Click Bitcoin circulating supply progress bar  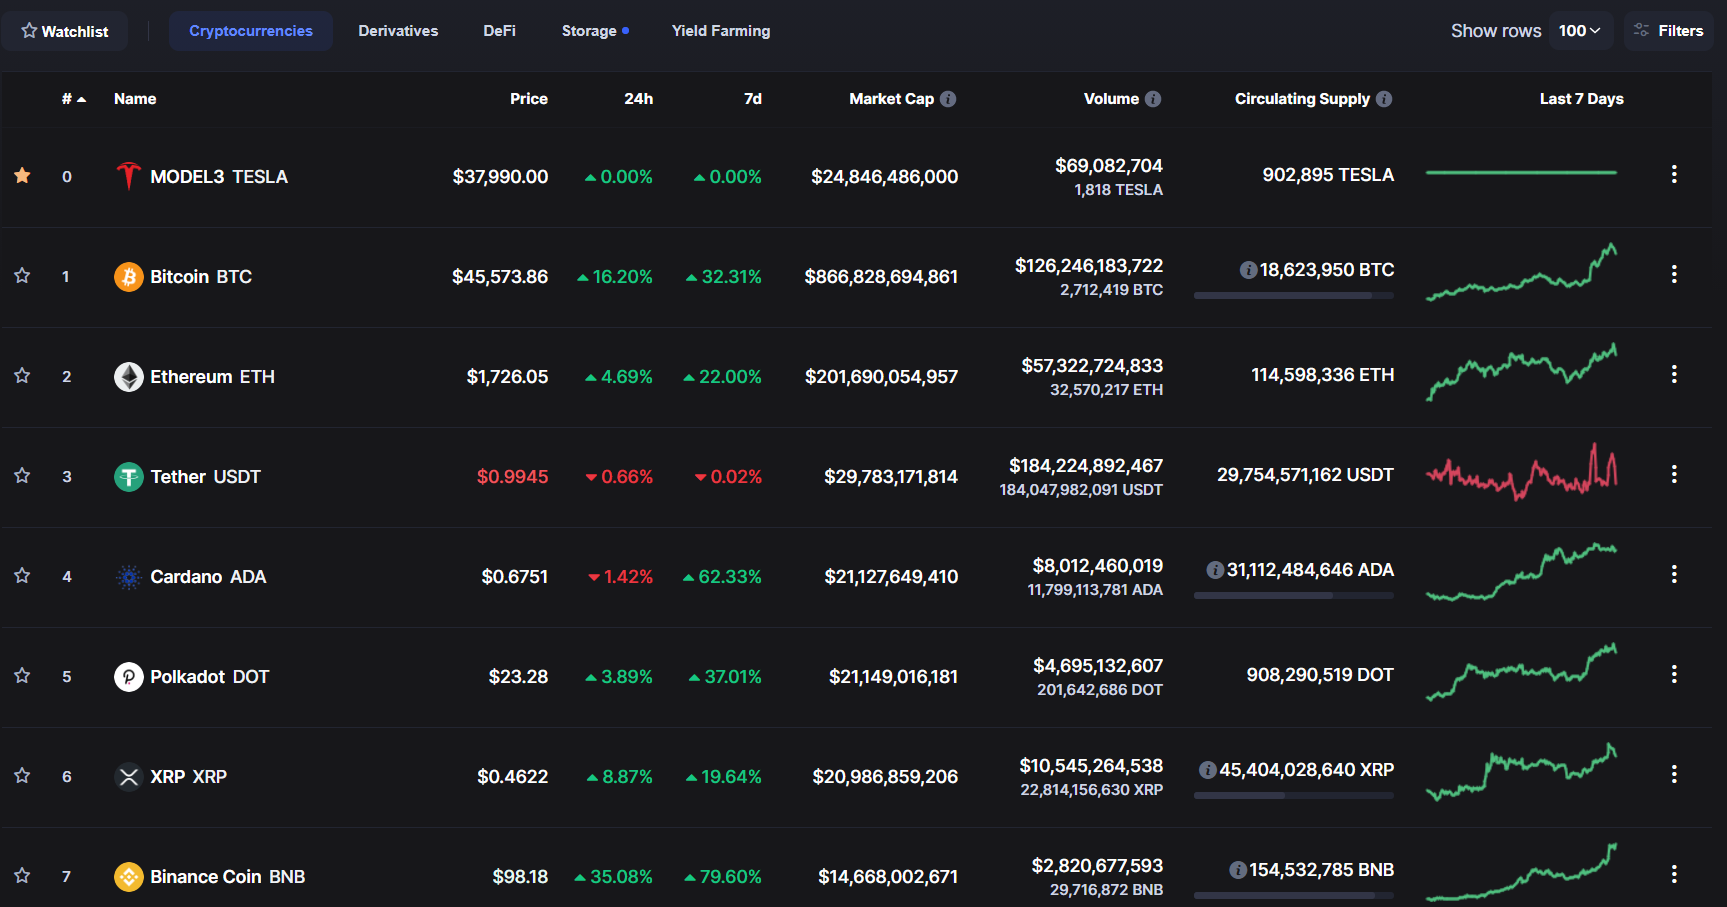(x=1294, y=295)
